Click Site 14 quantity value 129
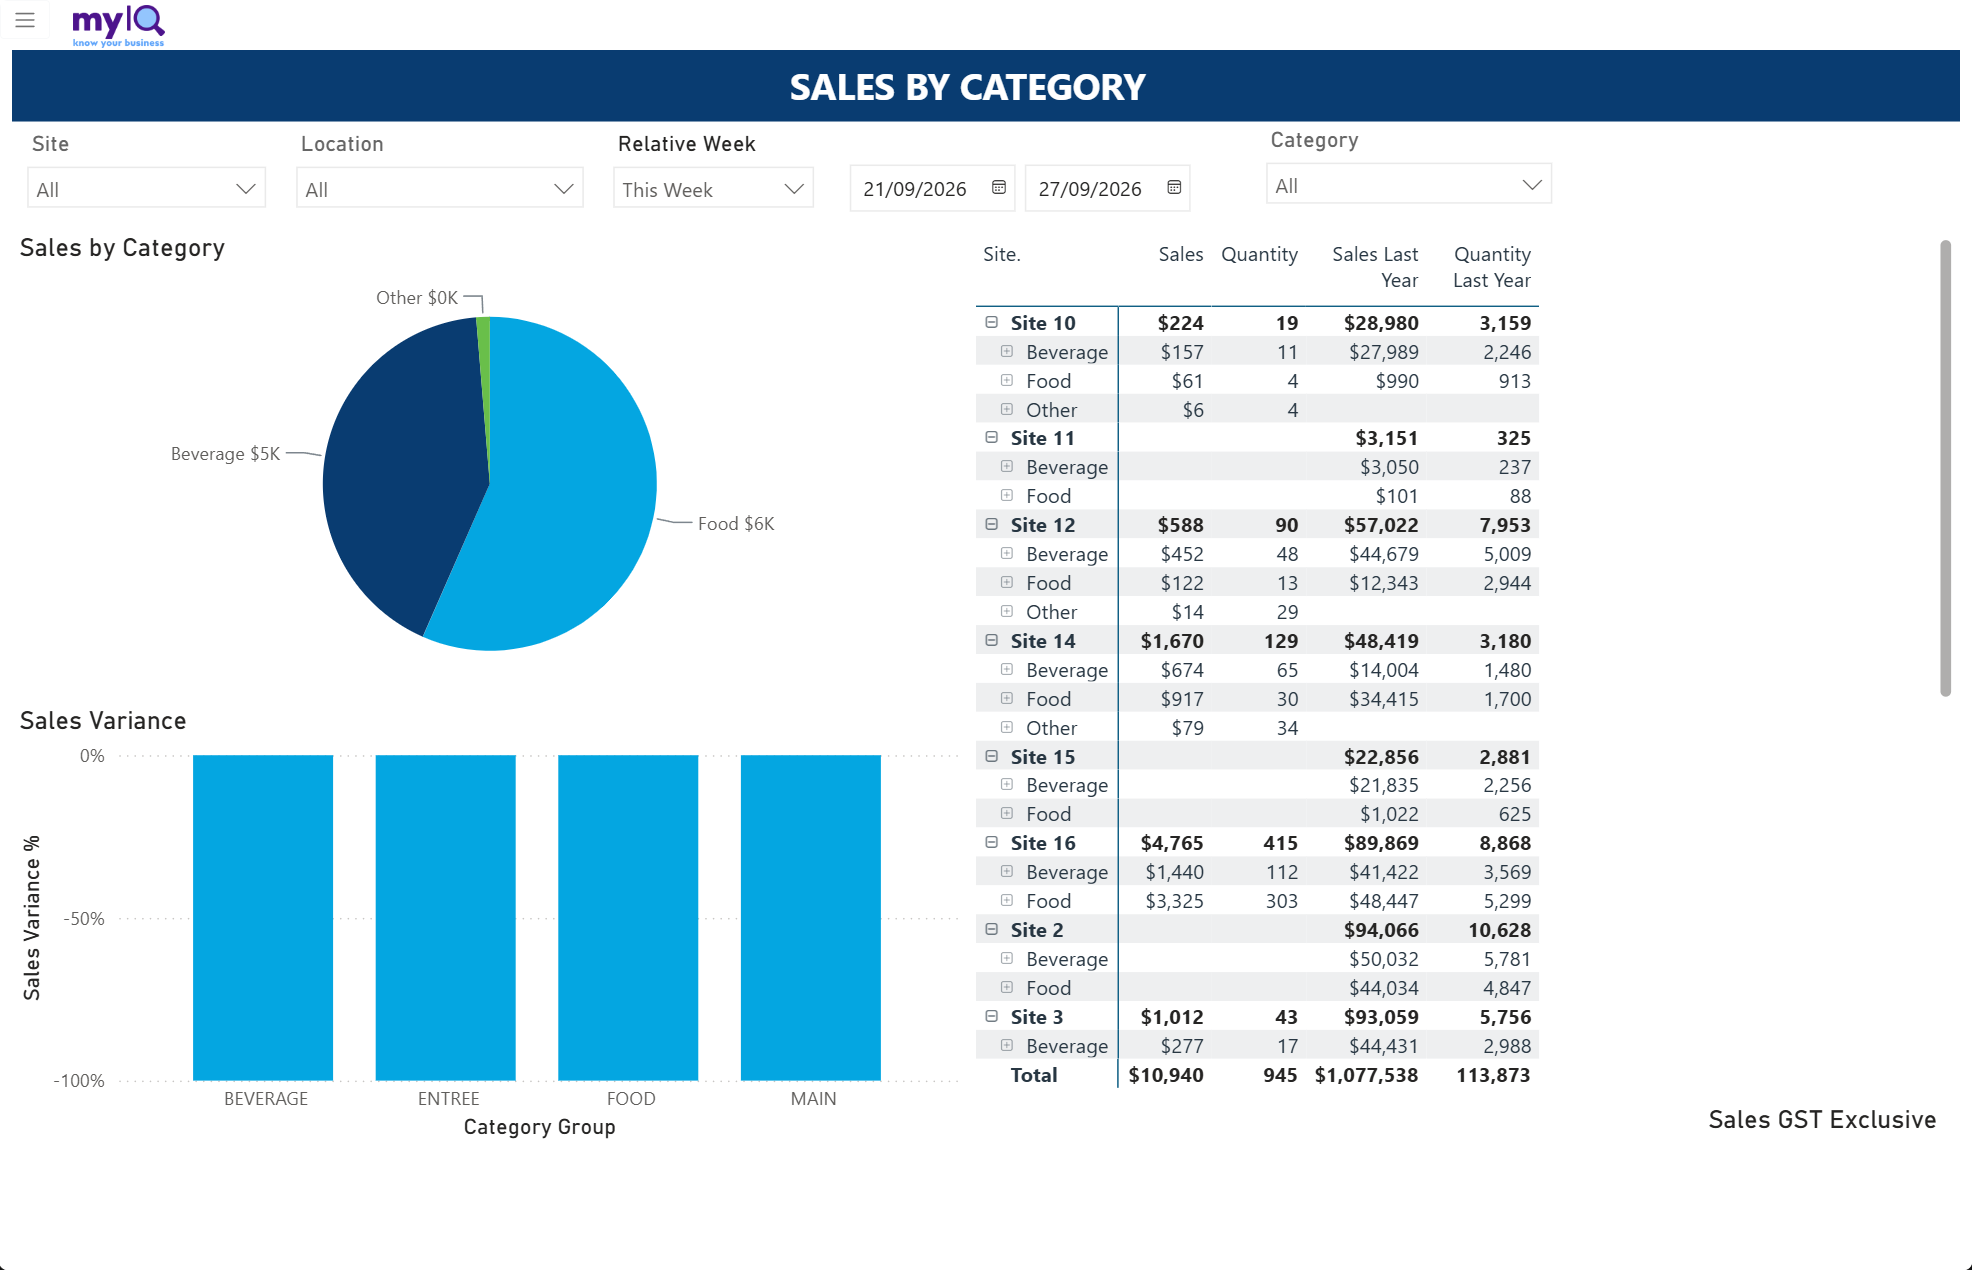This screenshot has width=1972, height=1270. pyautogui.click(x=1281, y=641)
